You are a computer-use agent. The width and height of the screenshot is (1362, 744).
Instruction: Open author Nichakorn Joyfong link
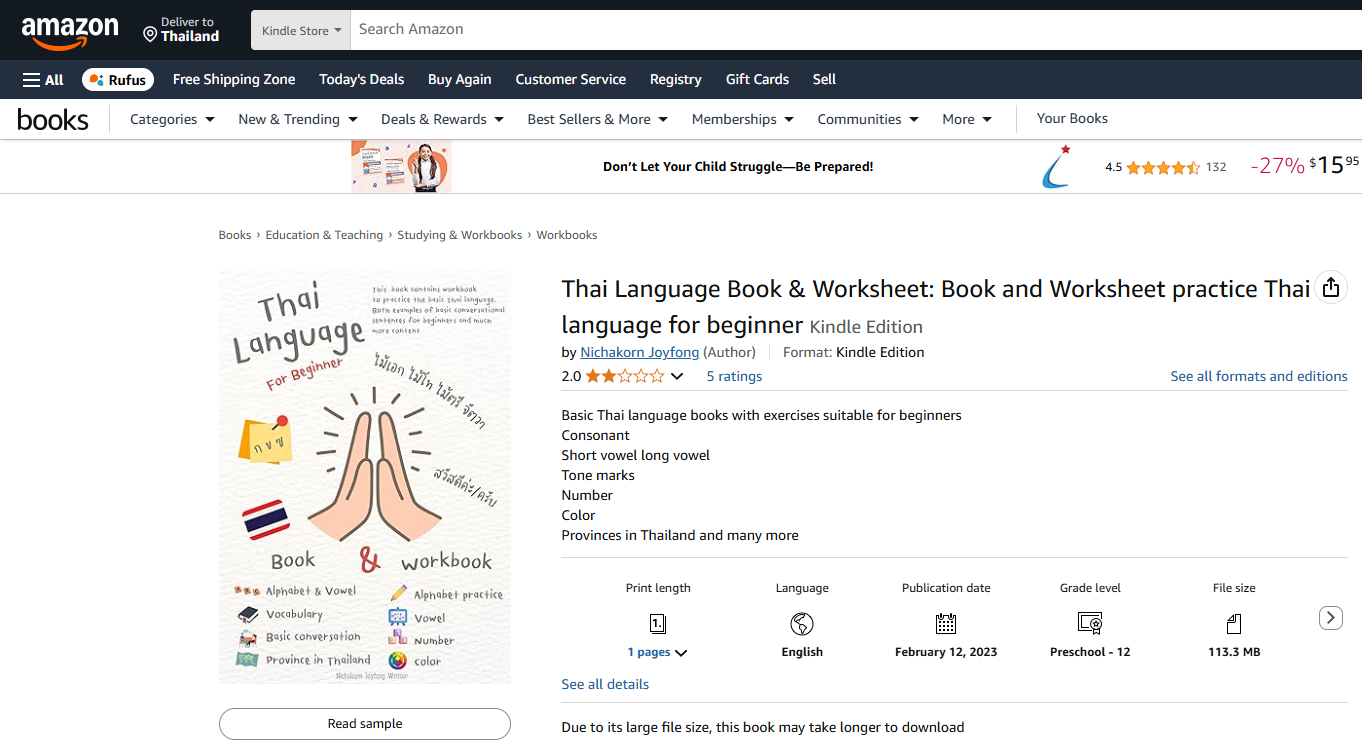pos(640,352)
